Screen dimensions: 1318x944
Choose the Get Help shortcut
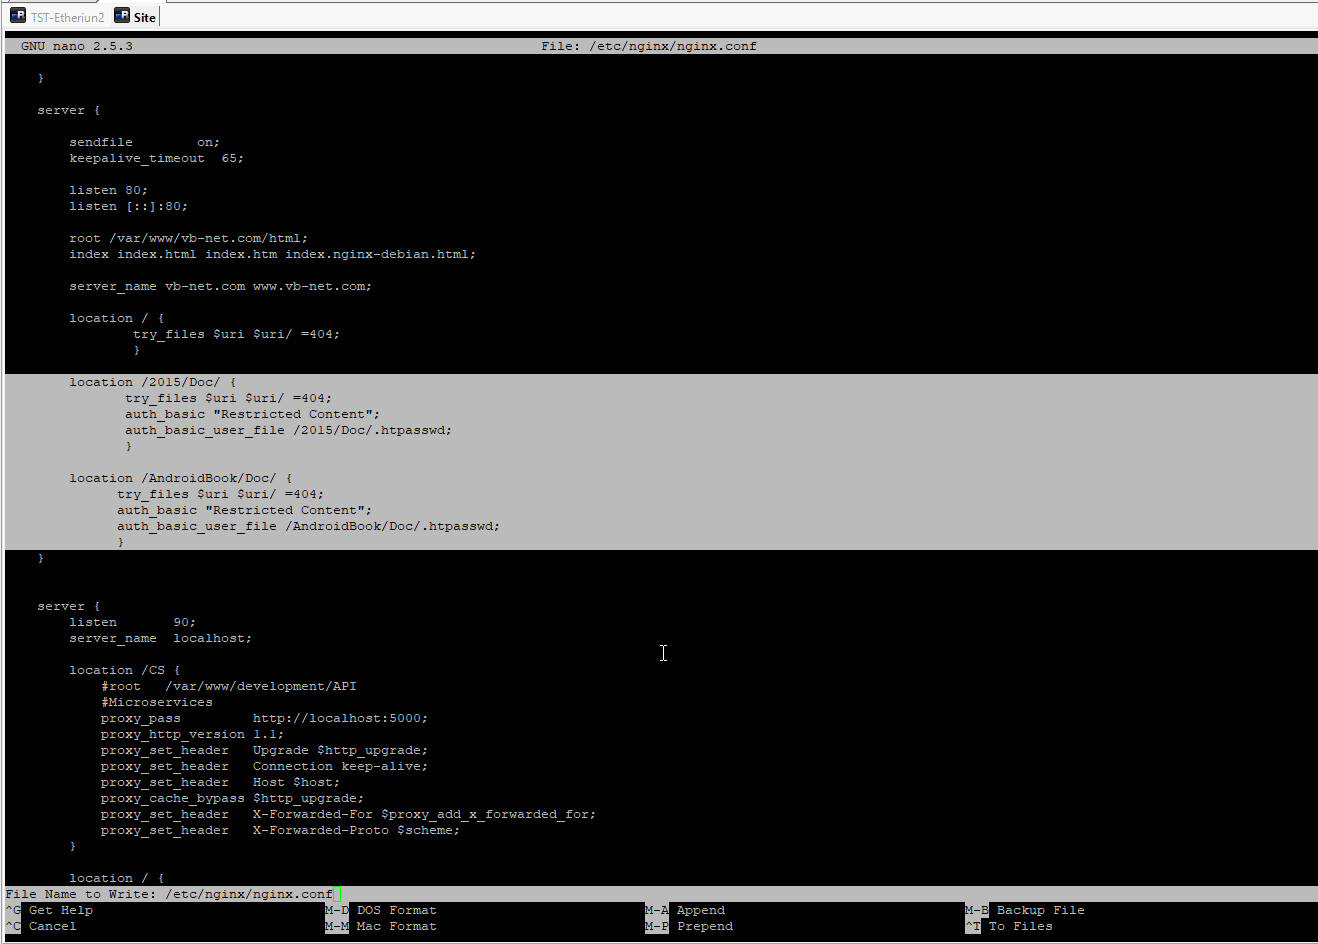point(49,910)
